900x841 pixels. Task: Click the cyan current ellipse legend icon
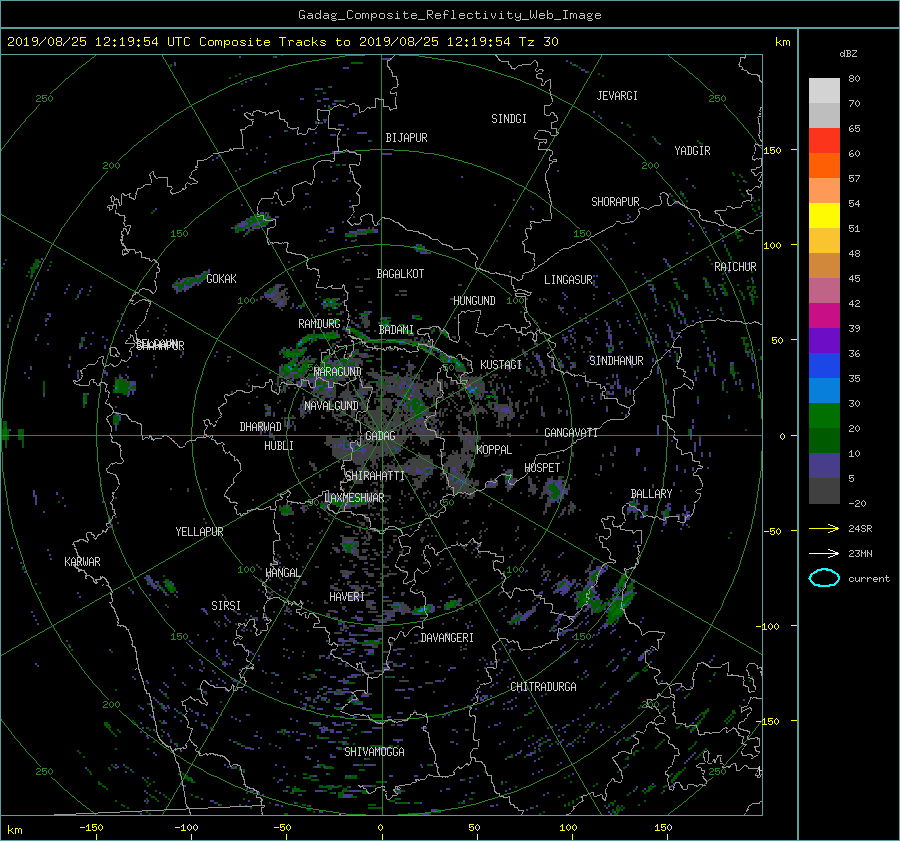point(824,578)
